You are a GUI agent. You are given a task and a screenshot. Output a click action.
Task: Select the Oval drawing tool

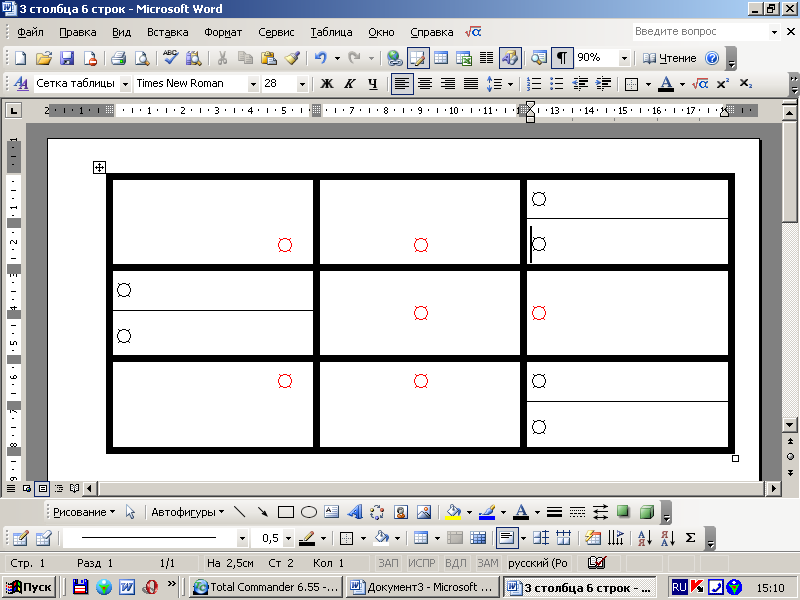pyautogui.click(x=309, y=512)
